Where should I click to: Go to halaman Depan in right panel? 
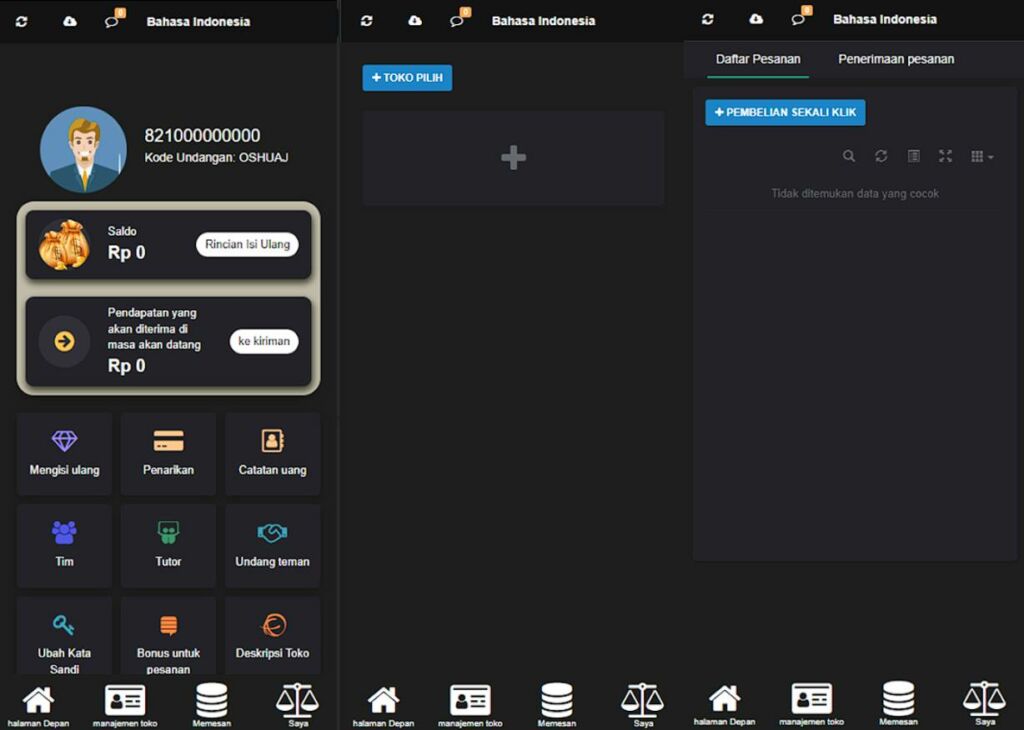pyautogui.click(x=724, y=705)
